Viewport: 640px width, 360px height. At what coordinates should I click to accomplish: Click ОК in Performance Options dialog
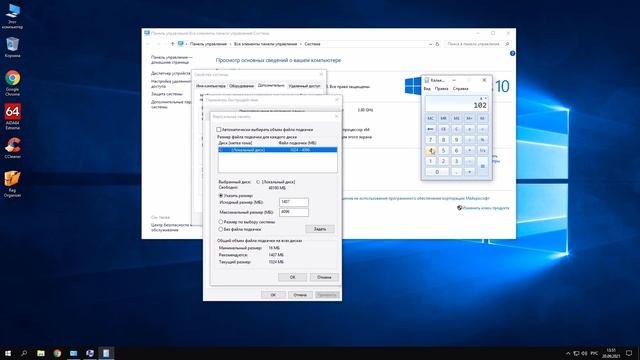coord(273,295)
